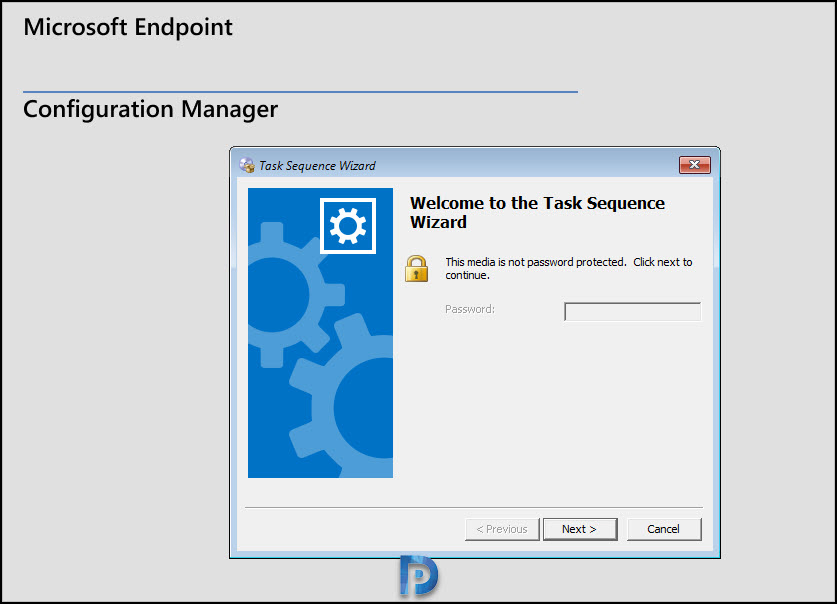Click the blue line under Microsoft Endpoint
This screenshot has height=604, width=837.
tap(300, 92)
